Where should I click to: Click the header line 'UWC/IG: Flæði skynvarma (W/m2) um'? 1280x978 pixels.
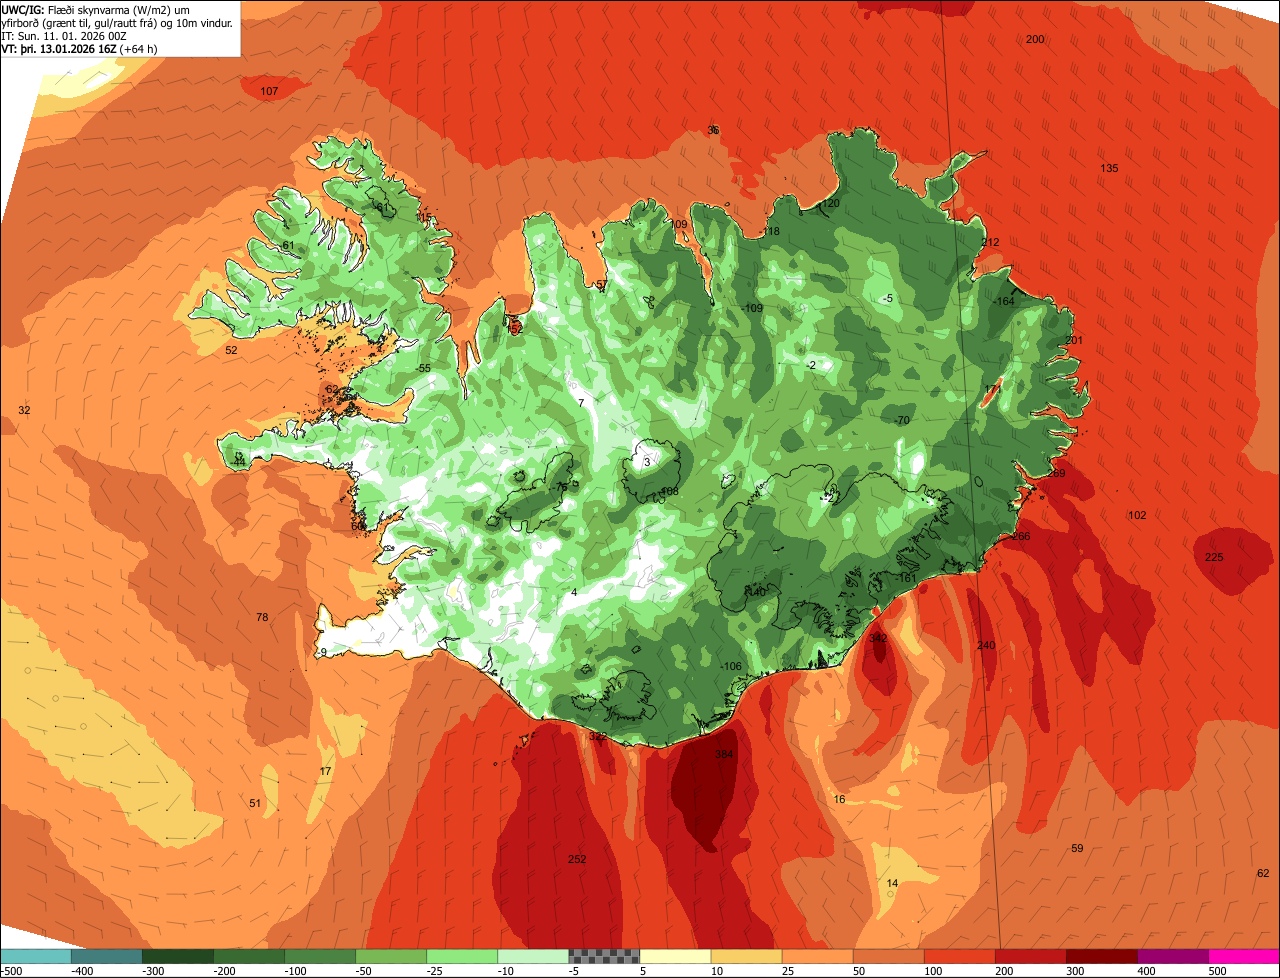coord(96,9)
